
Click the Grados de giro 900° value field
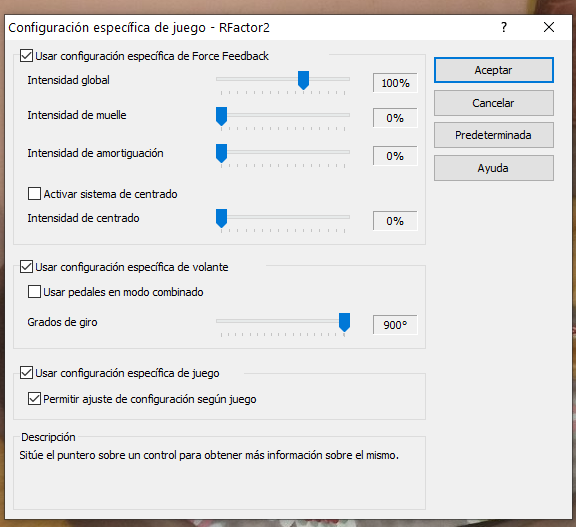tap(395, 325)
